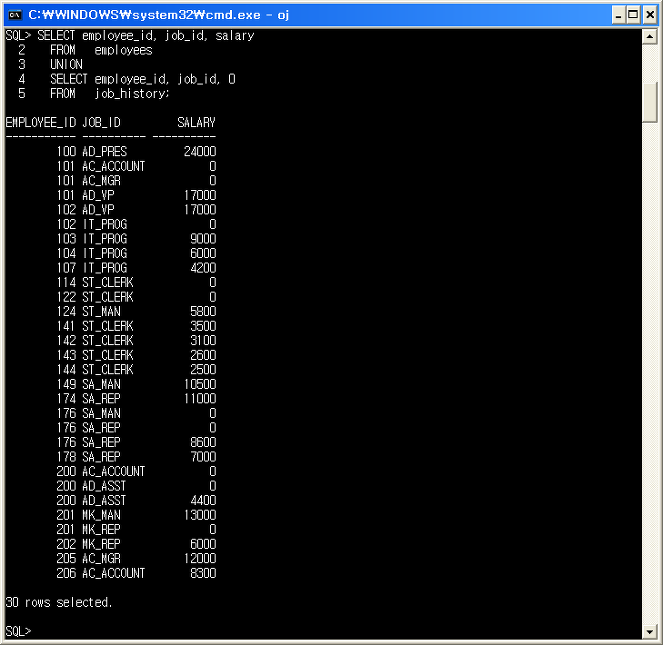
Task: Click salary 7000 in row 178
Action: tap(203, 457)
